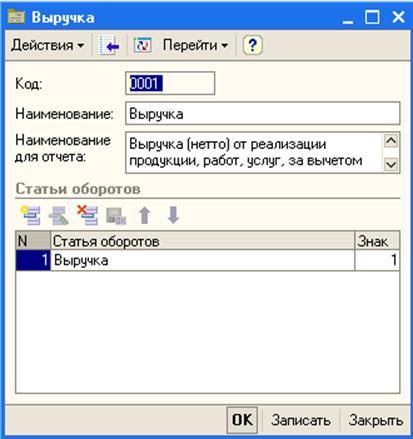Move the row up with up arrow
The height and width of the screenshot is (439, 413).
point(144,215)
